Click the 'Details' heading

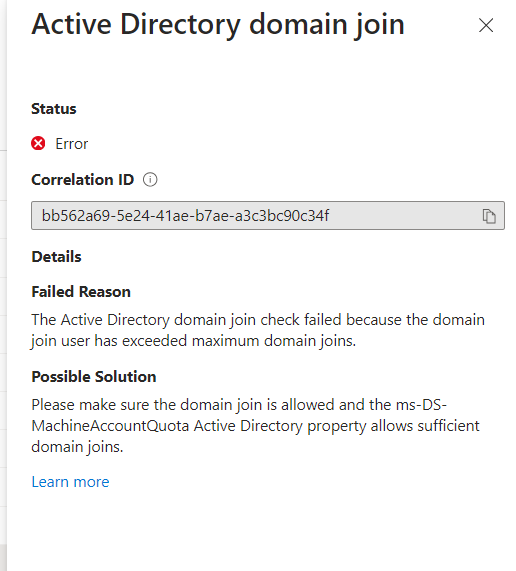(x=56, y=257)
